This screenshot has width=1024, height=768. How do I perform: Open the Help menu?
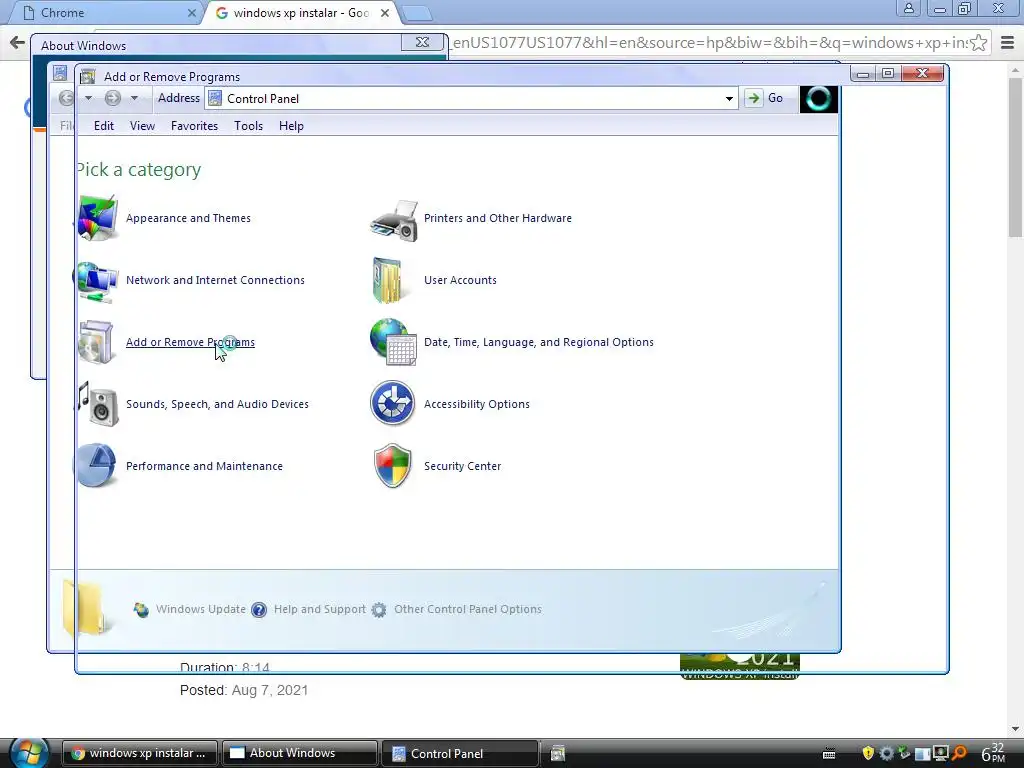point(291,126)
